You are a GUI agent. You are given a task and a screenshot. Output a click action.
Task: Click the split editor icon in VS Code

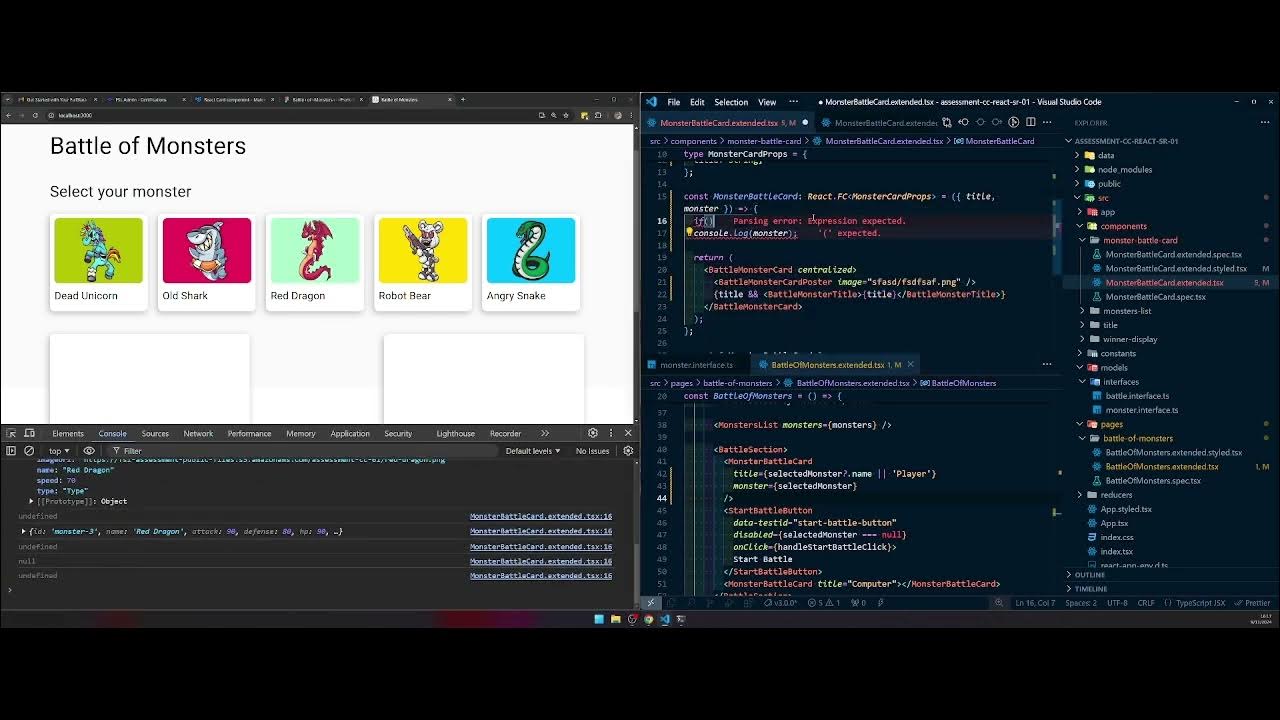click(1031, 122)
